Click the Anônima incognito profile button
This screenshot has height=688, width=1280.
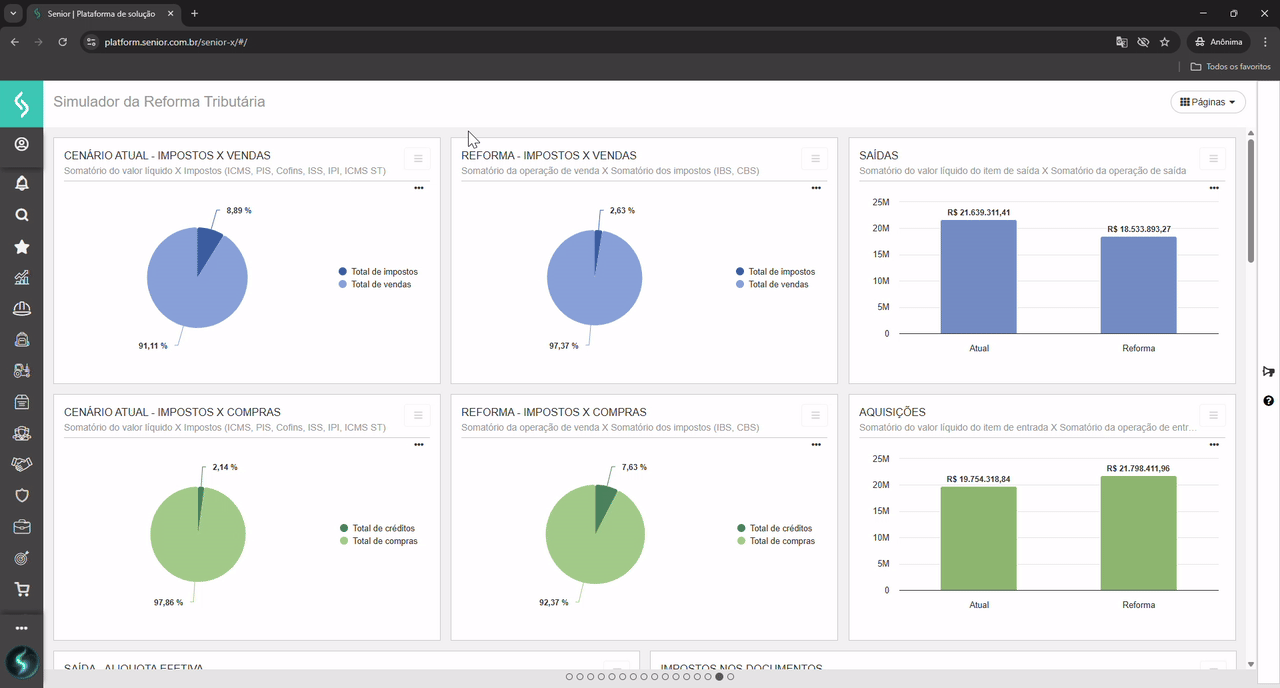click(1218, 42)
